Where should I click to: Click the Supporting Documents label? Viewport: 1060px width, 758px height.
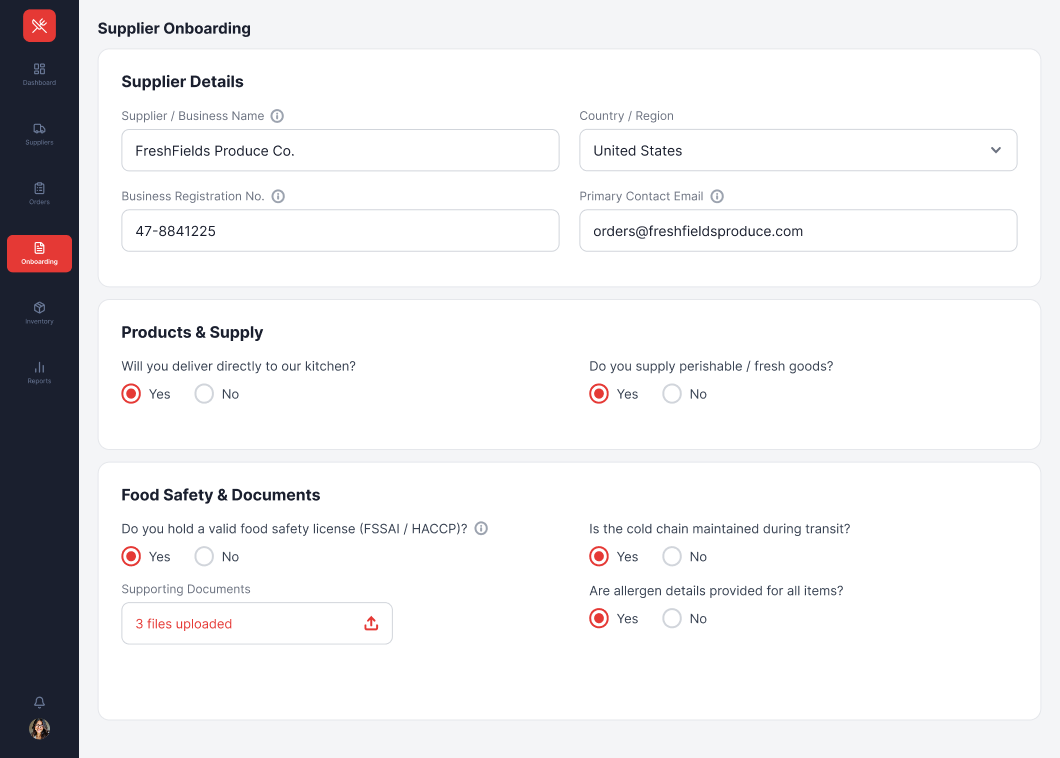pos(186,589)
